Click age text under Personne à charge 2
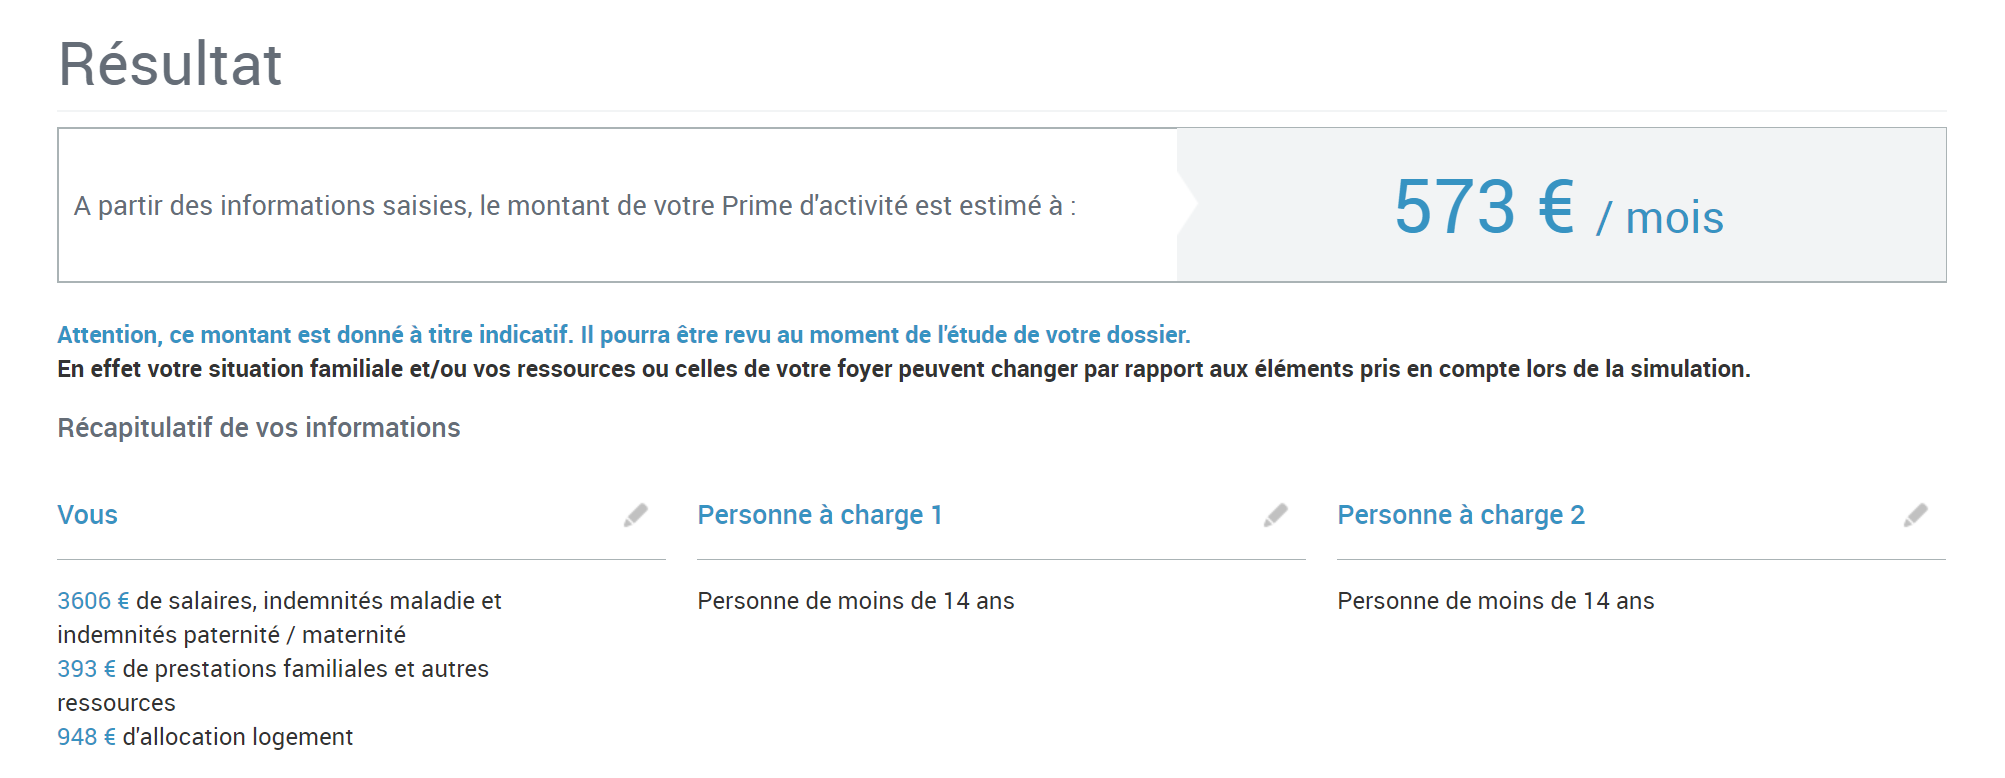The image size is (2005, 778). [x=1496, y=601]
